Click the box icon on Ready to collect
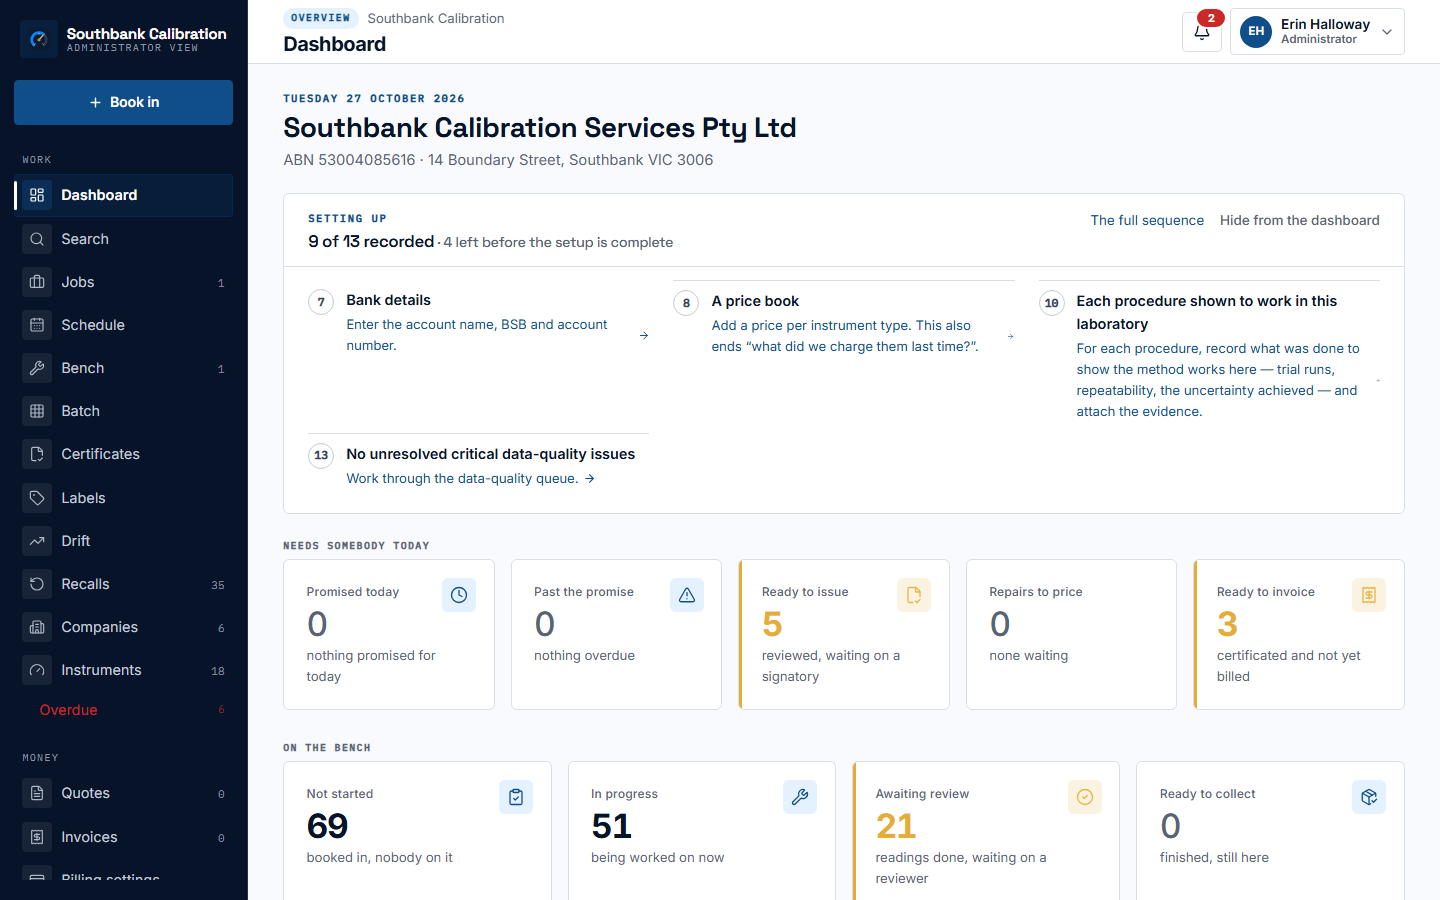The image size is (1440, 900). (1369, 797)
